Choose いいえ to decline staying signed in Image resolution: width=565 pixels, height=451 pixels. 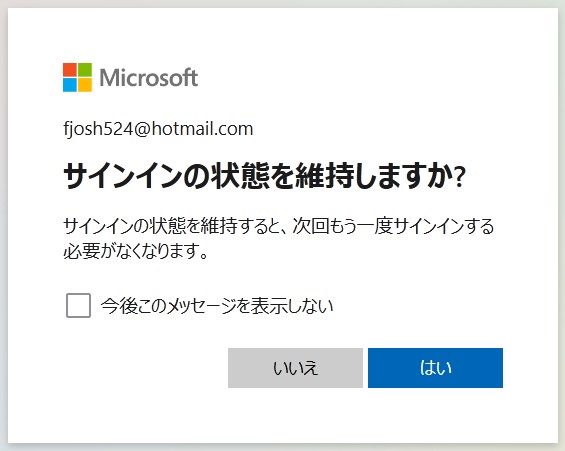click(295, 368)
